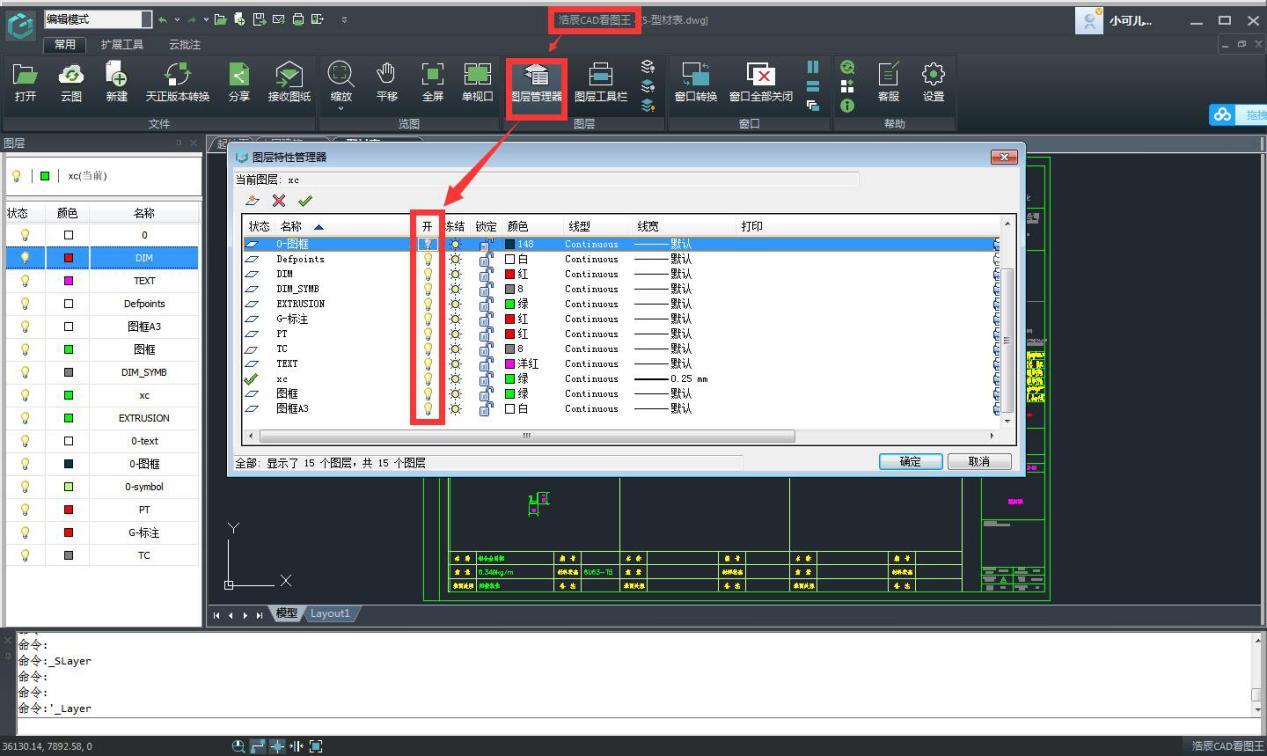Click the cloud icon on blue banner
This screenshot has width=1267, height=756.
[1221, 115]
